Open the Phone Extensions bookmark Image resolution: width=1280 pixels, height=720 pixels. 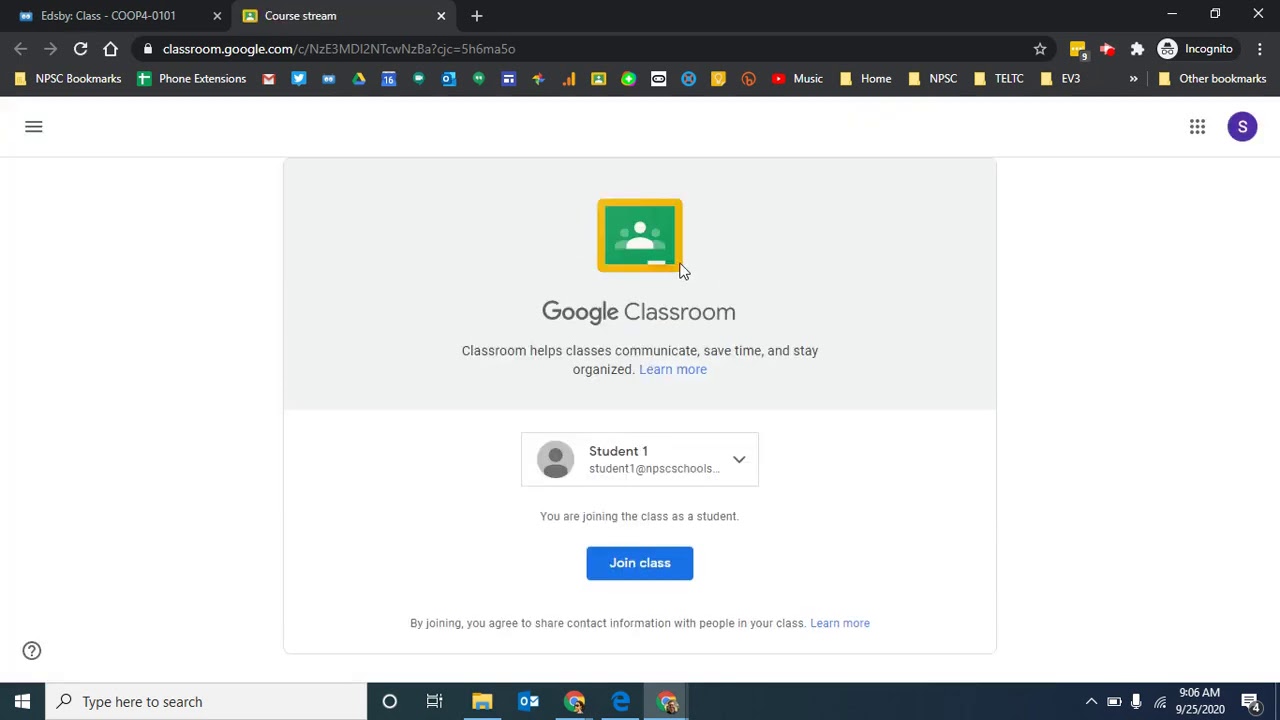click(191, 78)
